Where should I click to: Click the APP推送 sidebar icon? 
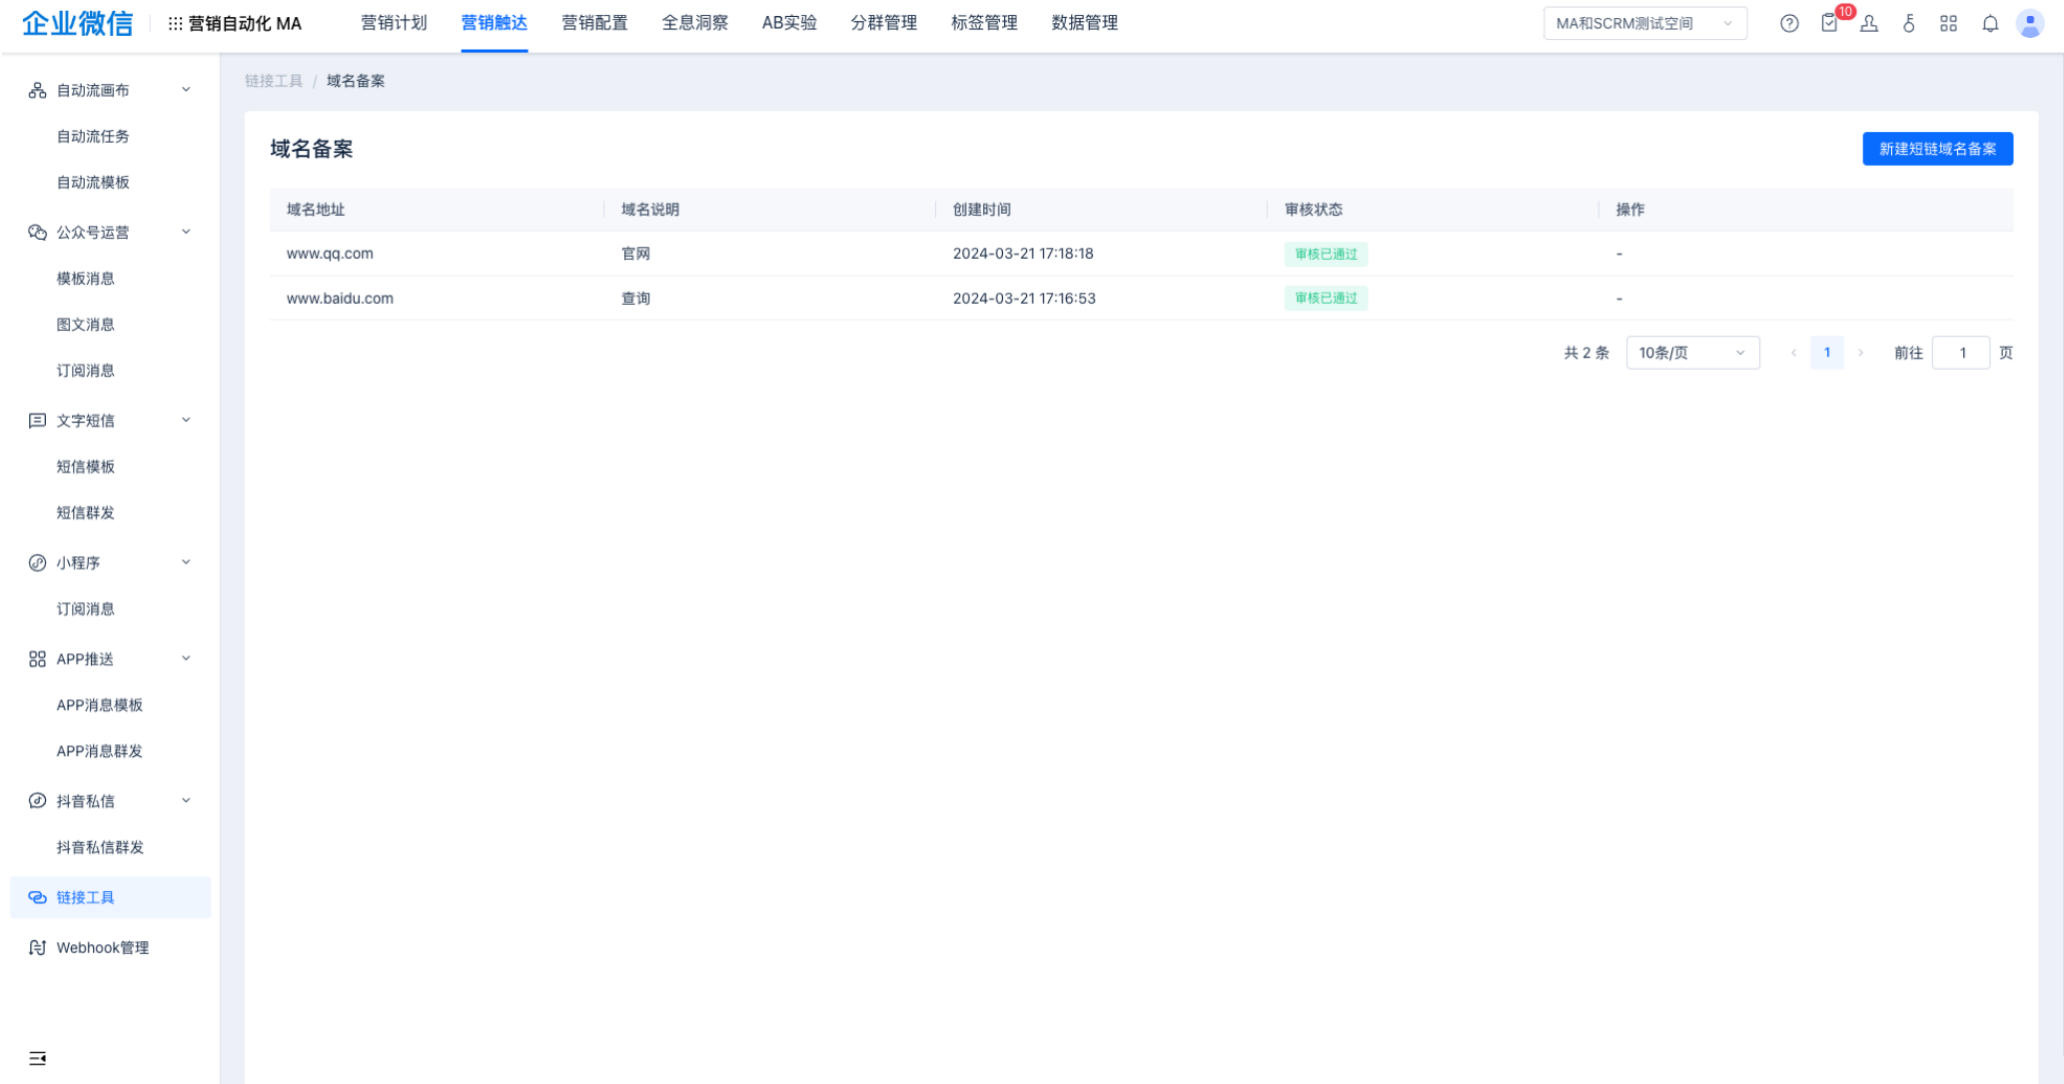pyautogui.click(x=37, y=658)
